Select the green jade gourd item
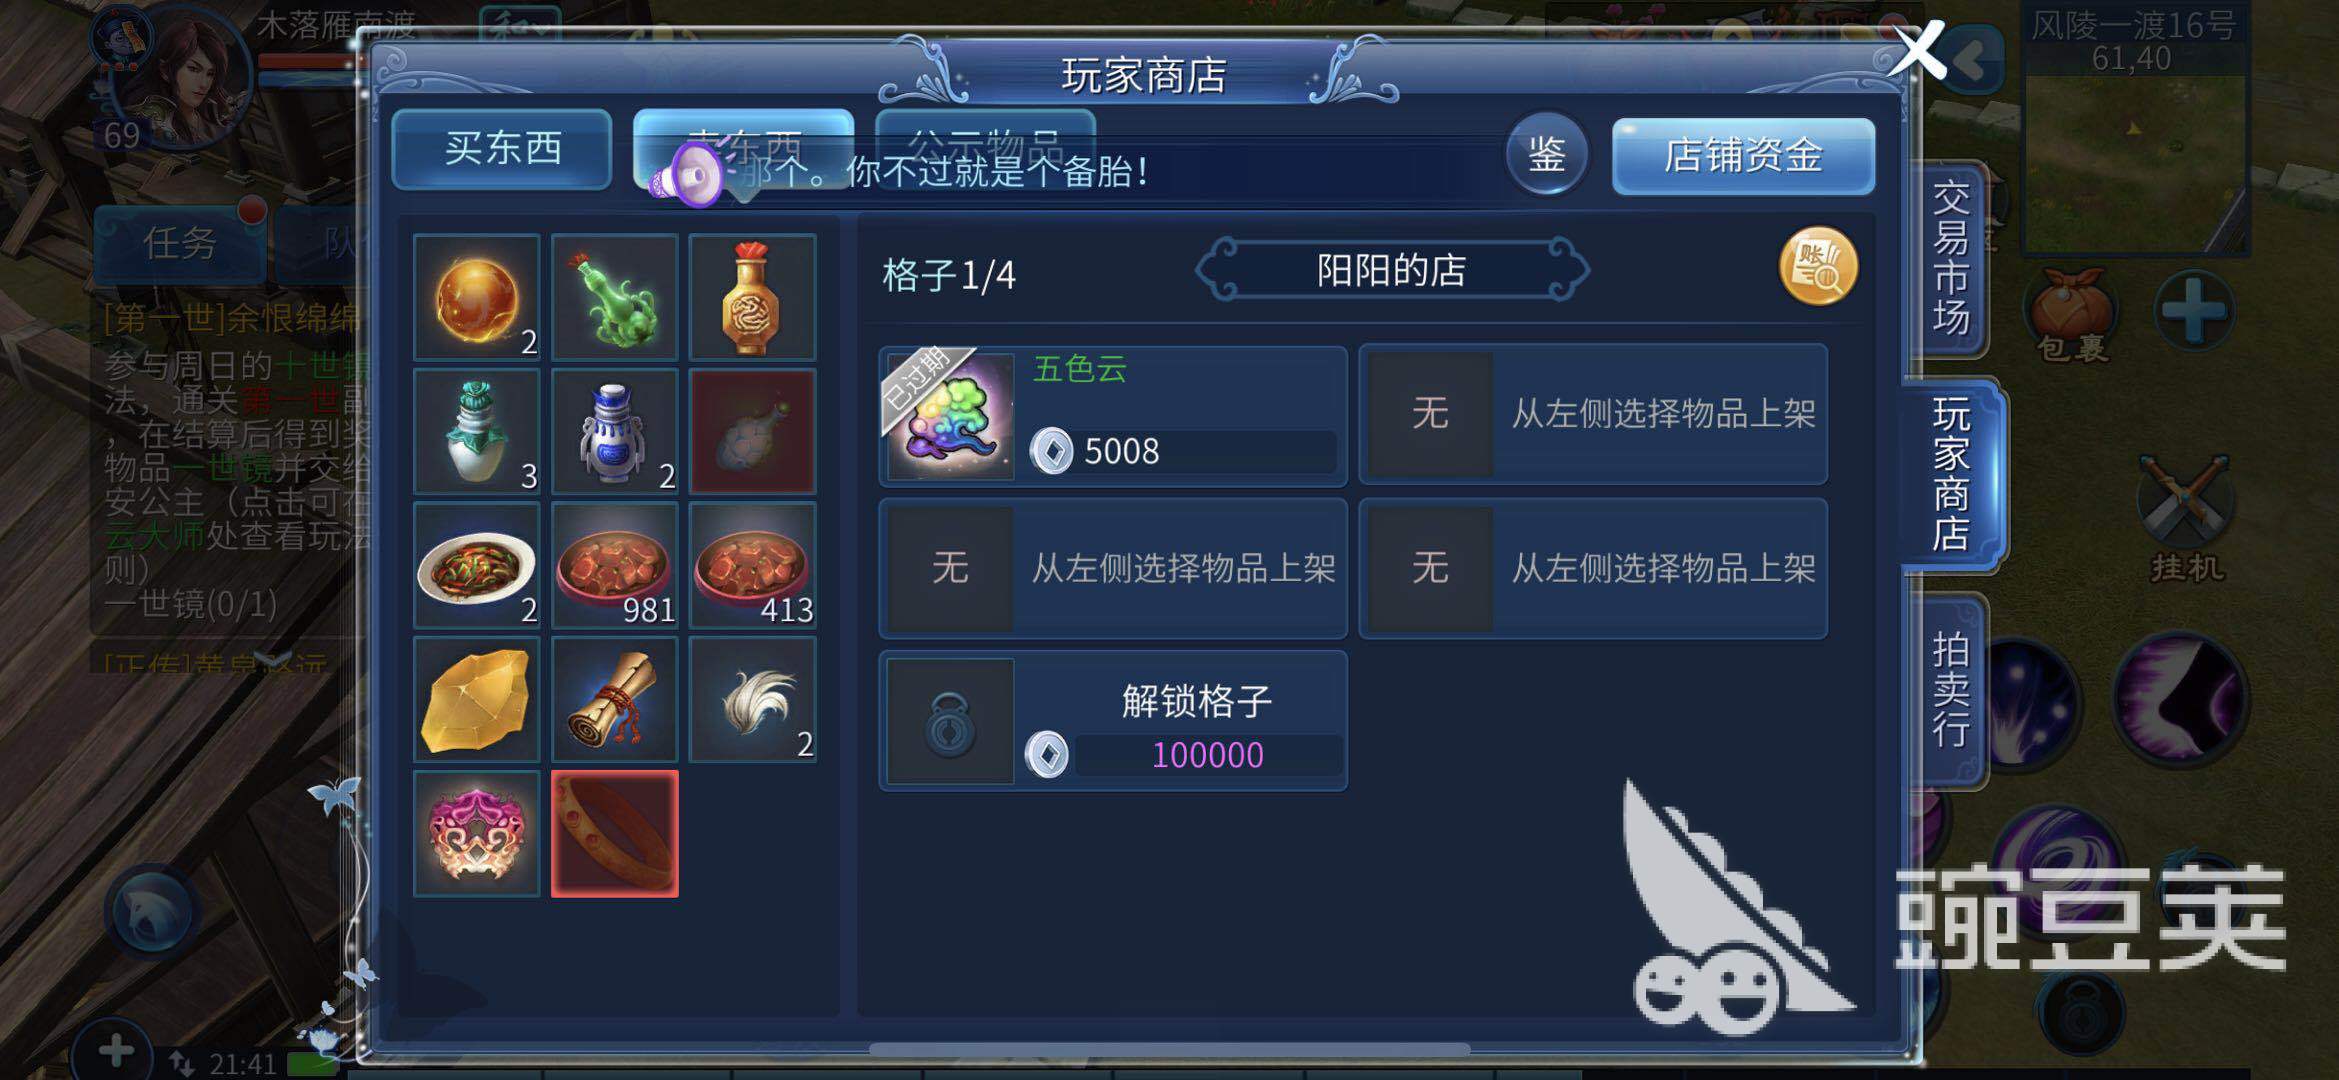2339x1080 pixels. 614,297
